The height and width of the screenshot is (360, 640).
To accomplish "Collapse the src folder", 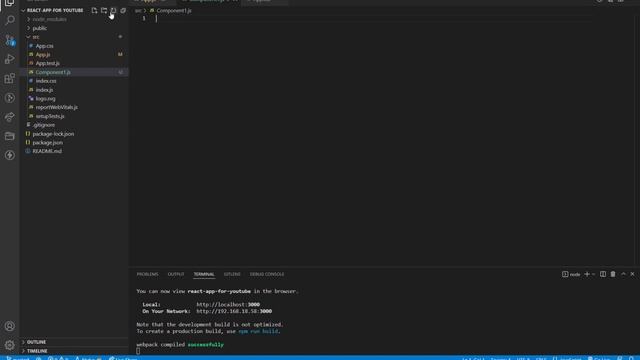I will (x=74, y=37).
